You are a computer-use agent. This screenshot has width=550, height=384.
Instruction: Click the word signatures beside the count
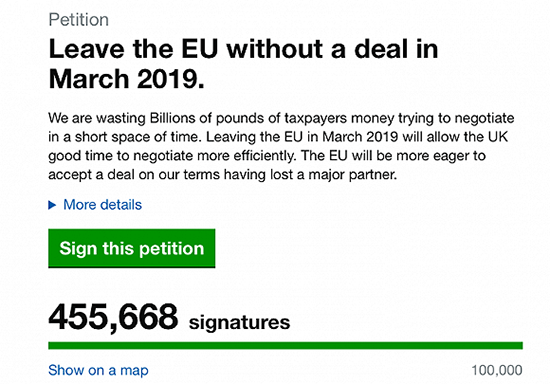(x=239, y=323)
